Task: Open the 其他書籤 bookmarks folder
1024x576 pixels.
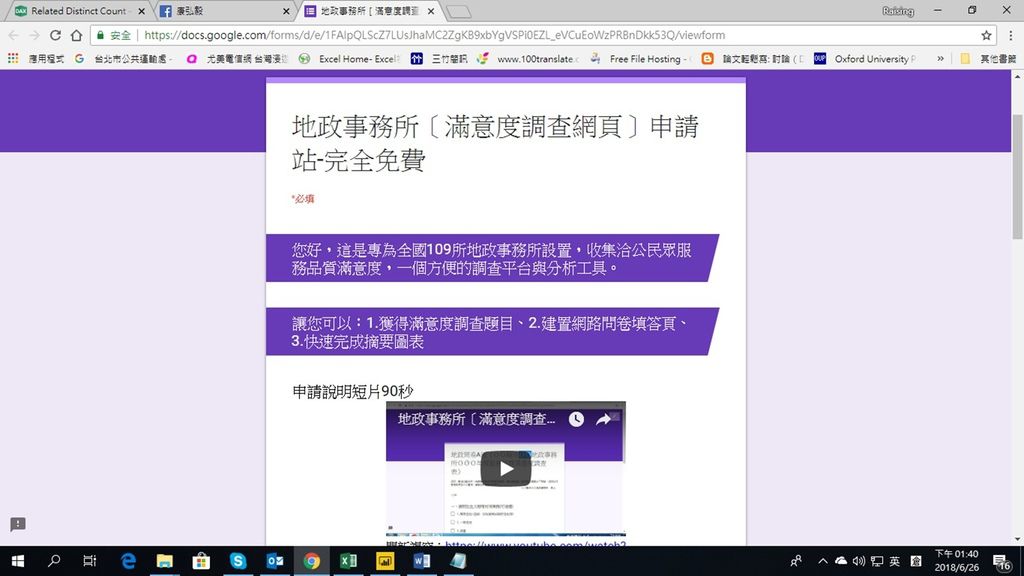Action: click(987, 59)
